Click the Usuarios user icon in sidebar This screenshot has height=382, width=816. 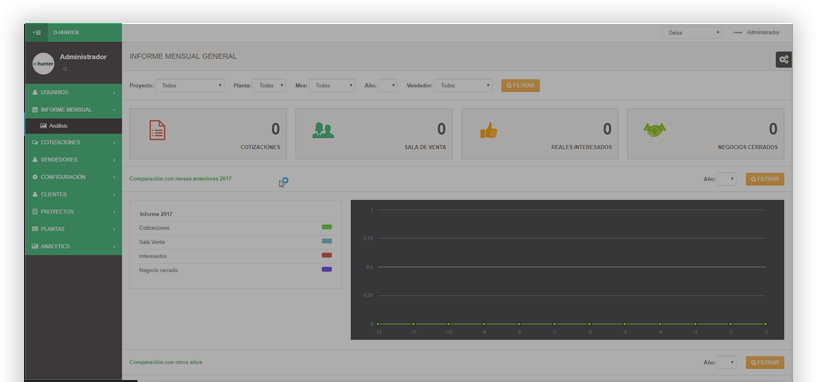click(35, 92)
